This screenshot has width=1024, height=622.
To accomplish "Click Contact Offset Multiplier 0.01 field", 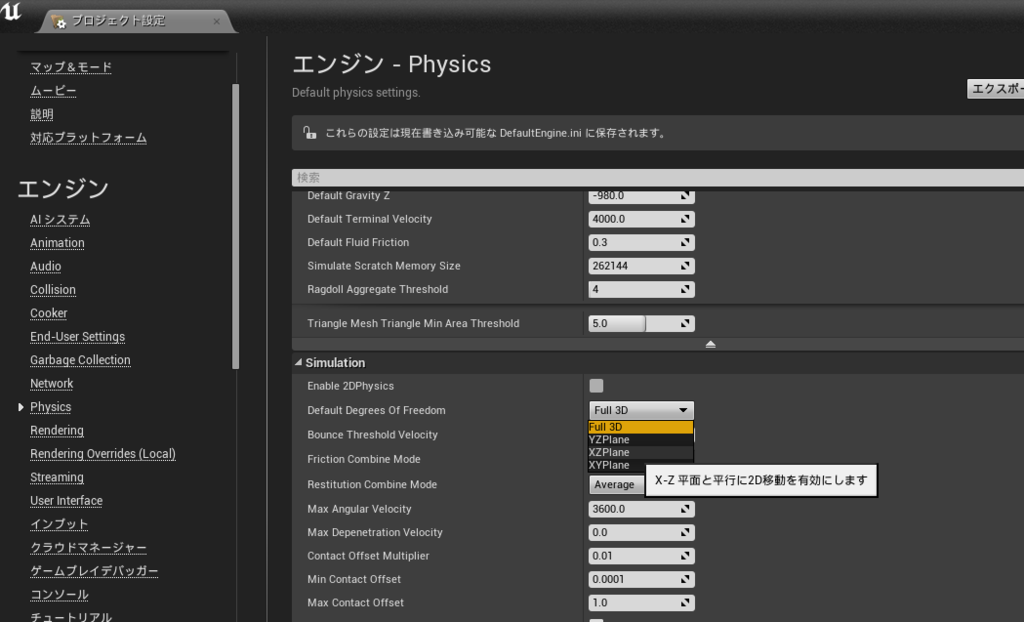I will click(641, 556).
